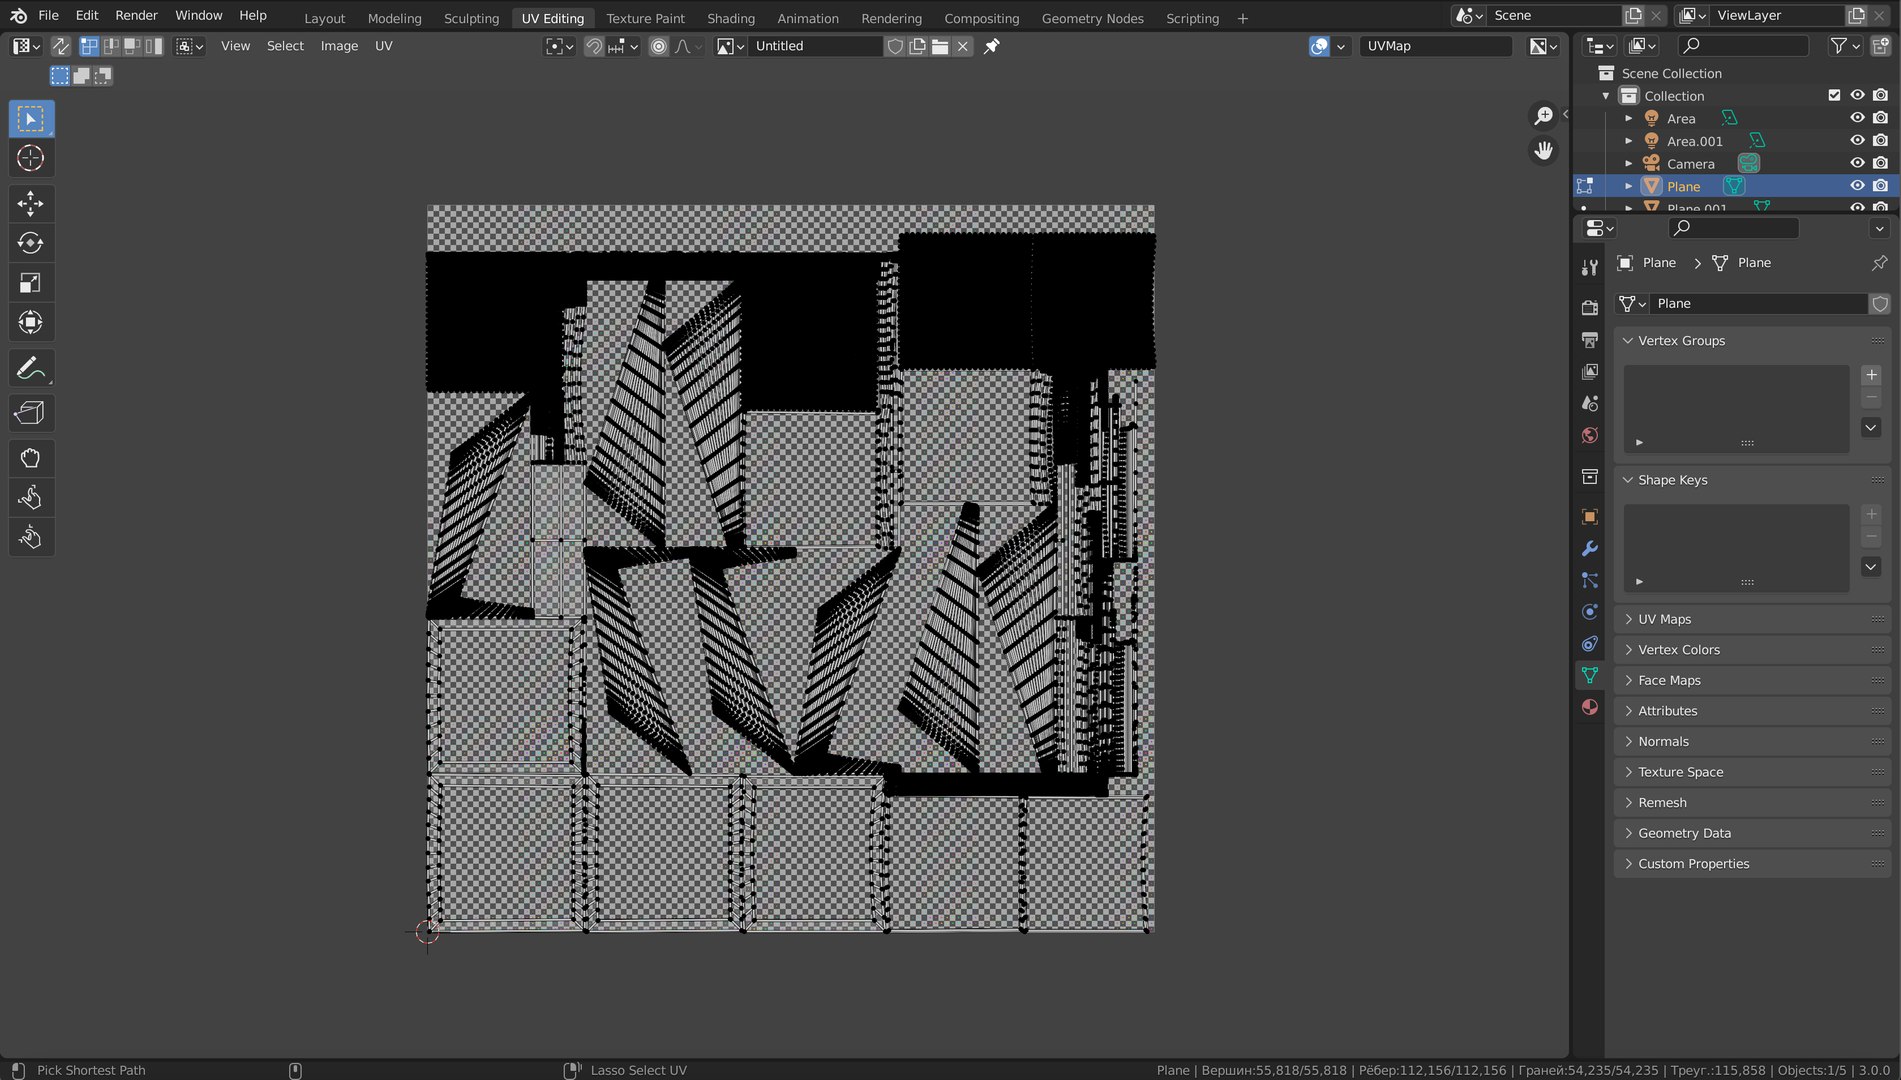Switch to Geometry Nodes workspace

(x=1092, y=18)
